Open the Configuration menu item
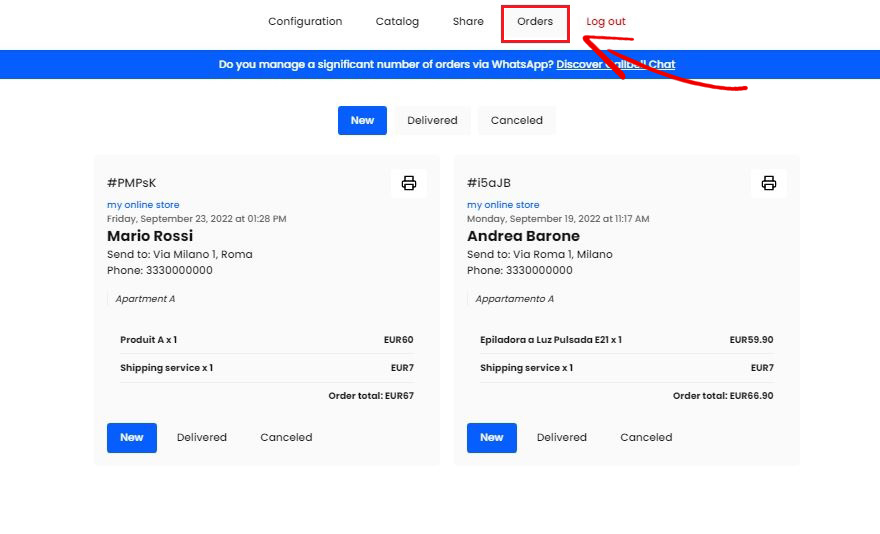Viewport: 880px width, 534px height. (x=305, y=22)
